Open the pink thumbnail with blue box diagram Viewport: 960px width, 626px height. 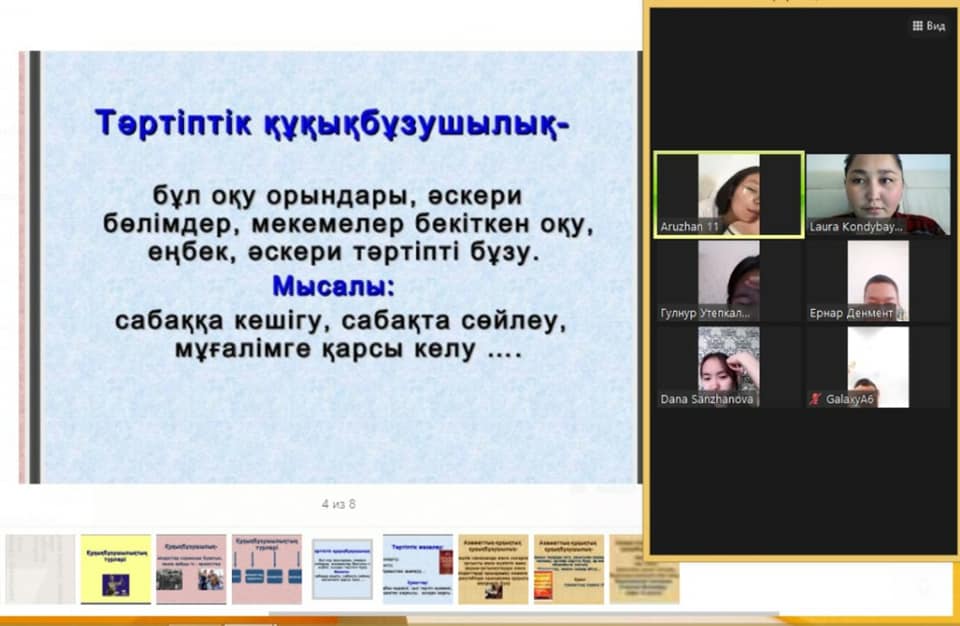[x=267, y=569]
